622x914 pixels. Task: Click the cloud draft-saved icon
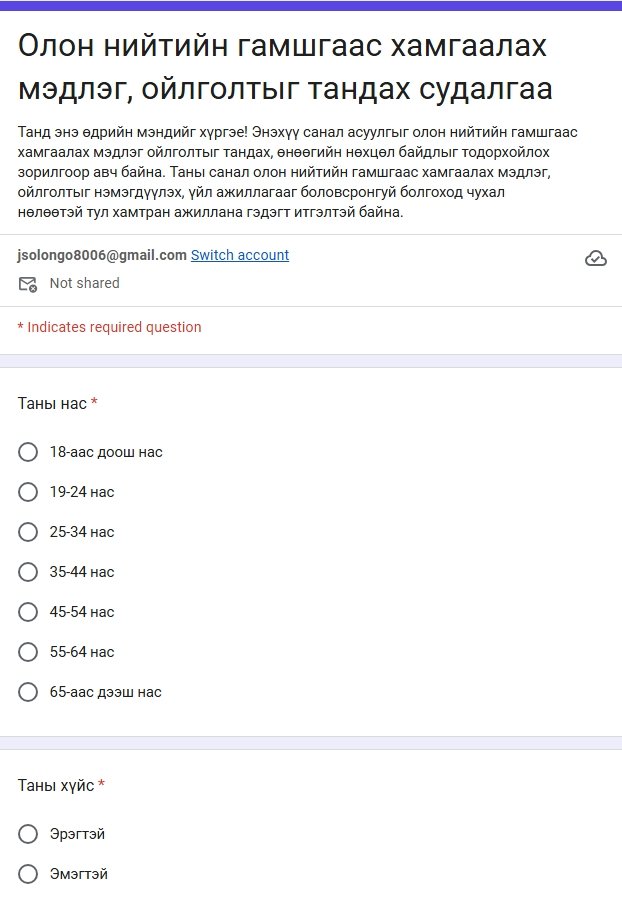click(596, 258)
